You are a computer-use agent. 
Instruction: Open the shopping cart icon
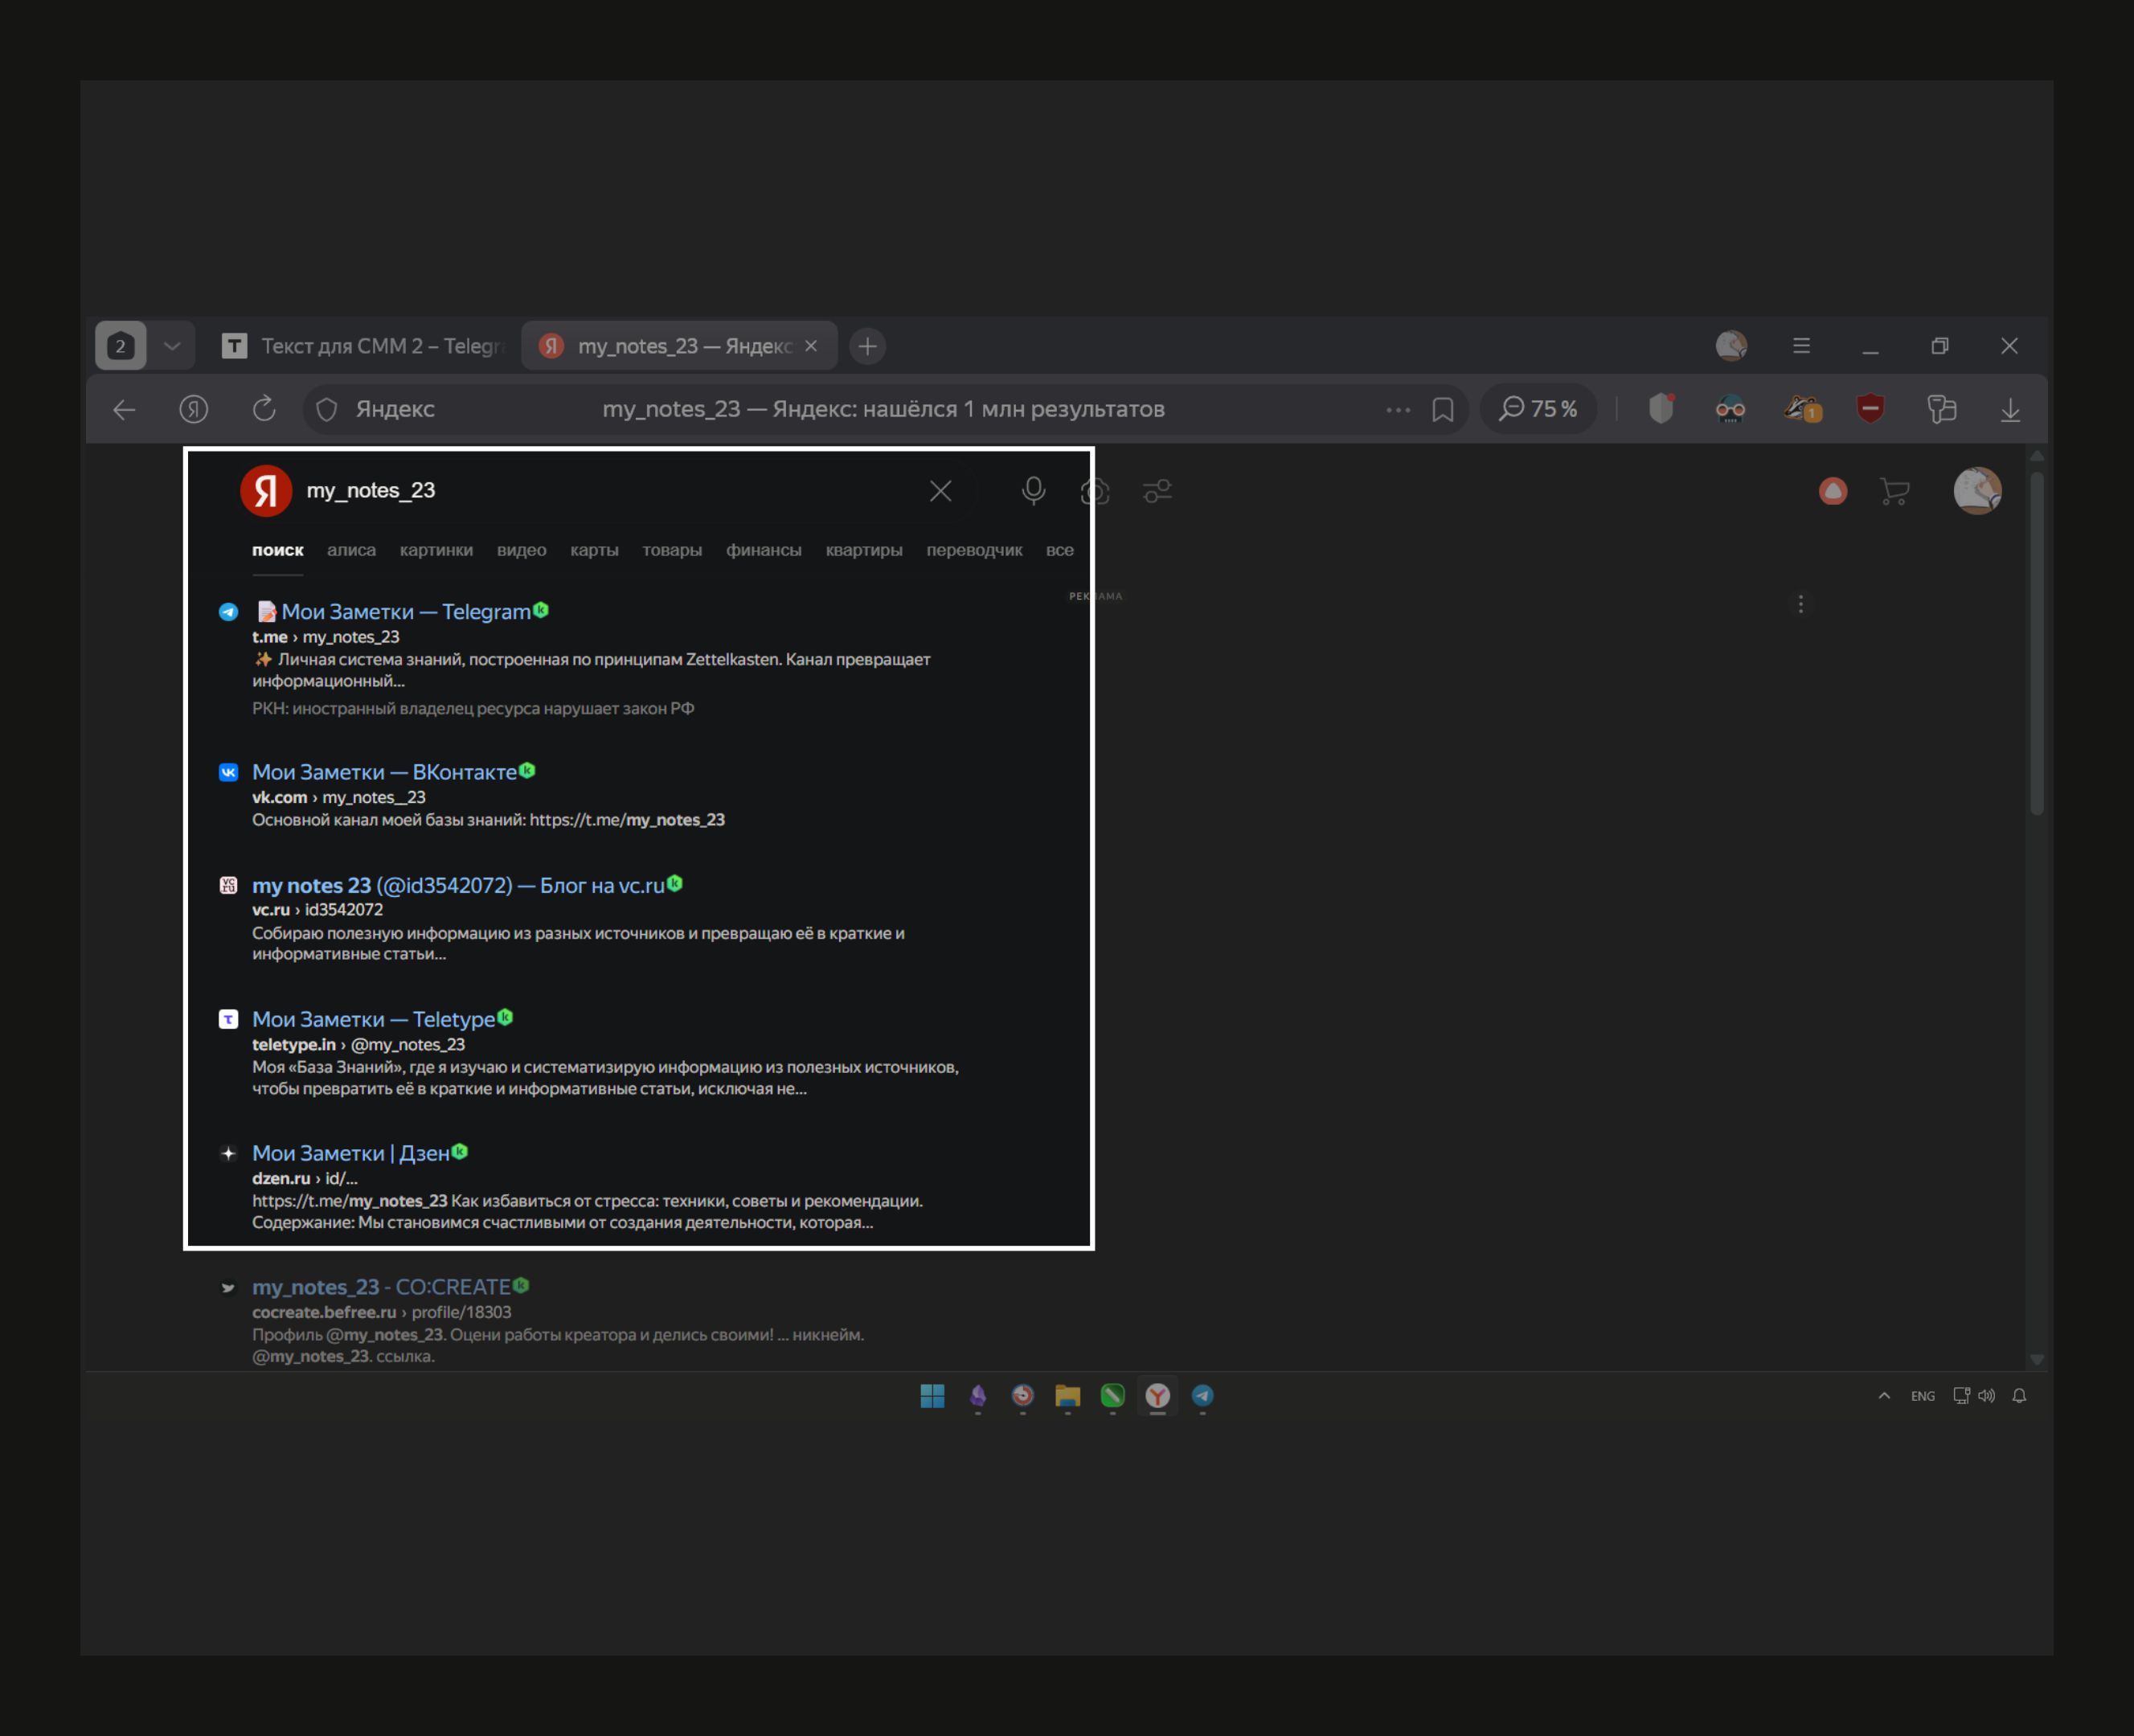(1894, 491)
